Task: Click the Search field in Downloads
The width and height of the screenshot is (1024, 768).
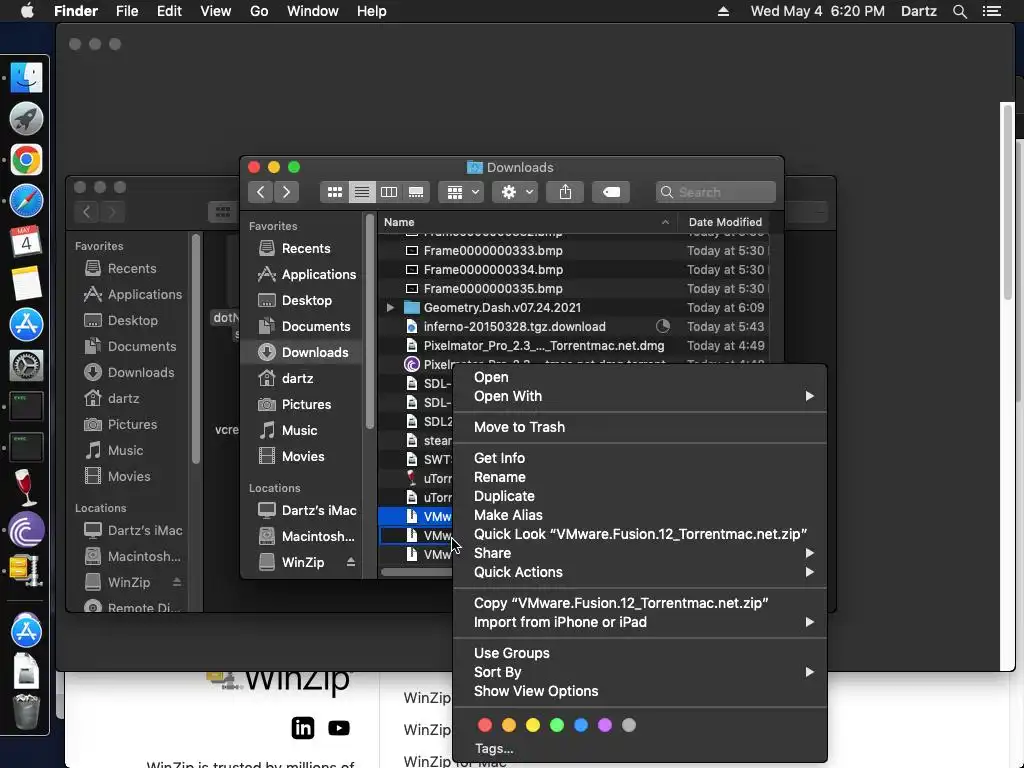Action: tap(716, 192)
